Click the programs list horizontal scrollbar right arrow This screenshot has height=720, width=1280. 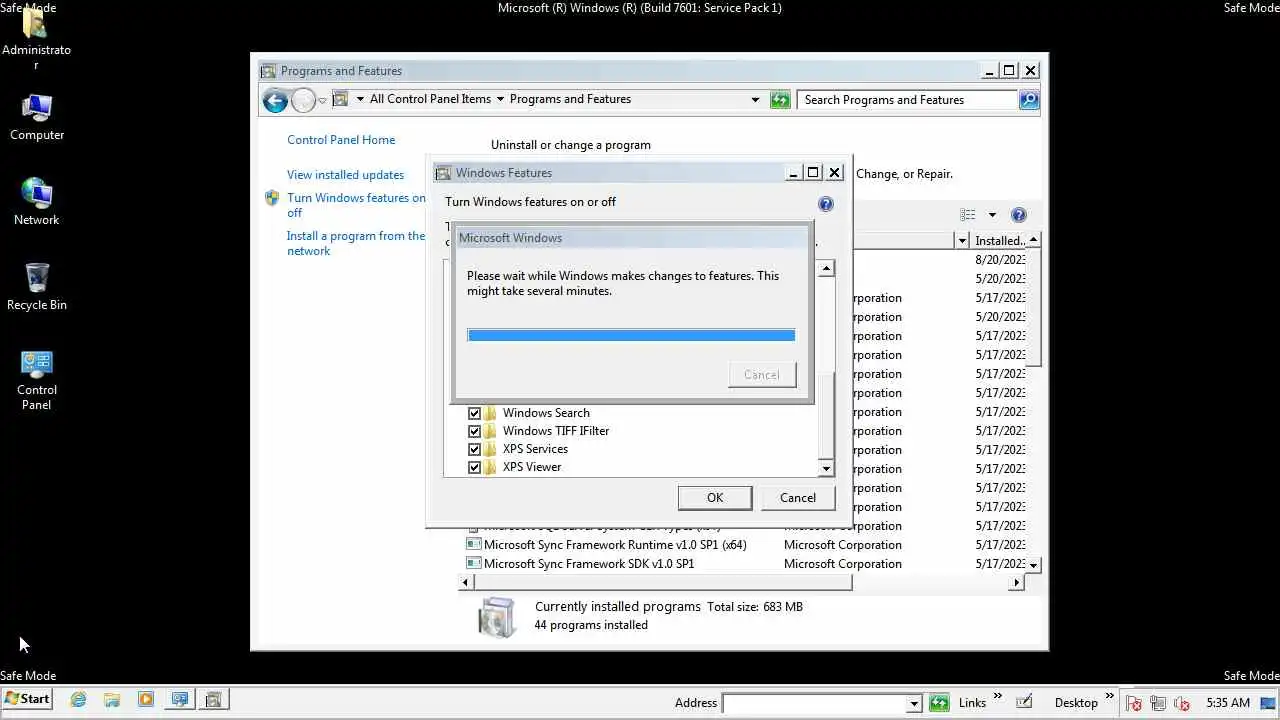1017,582
